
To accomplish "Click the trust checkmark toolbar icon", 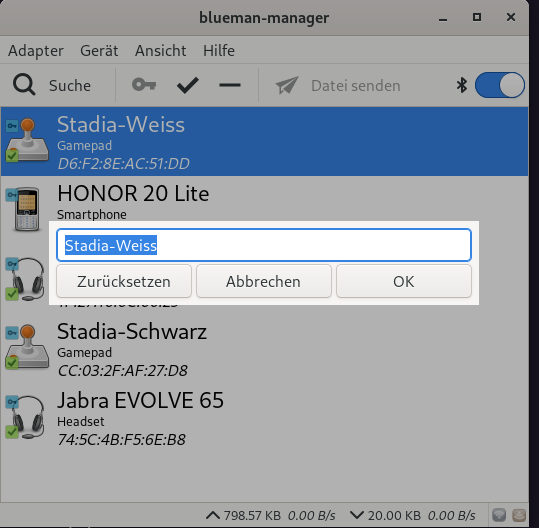I will point(187,85).
